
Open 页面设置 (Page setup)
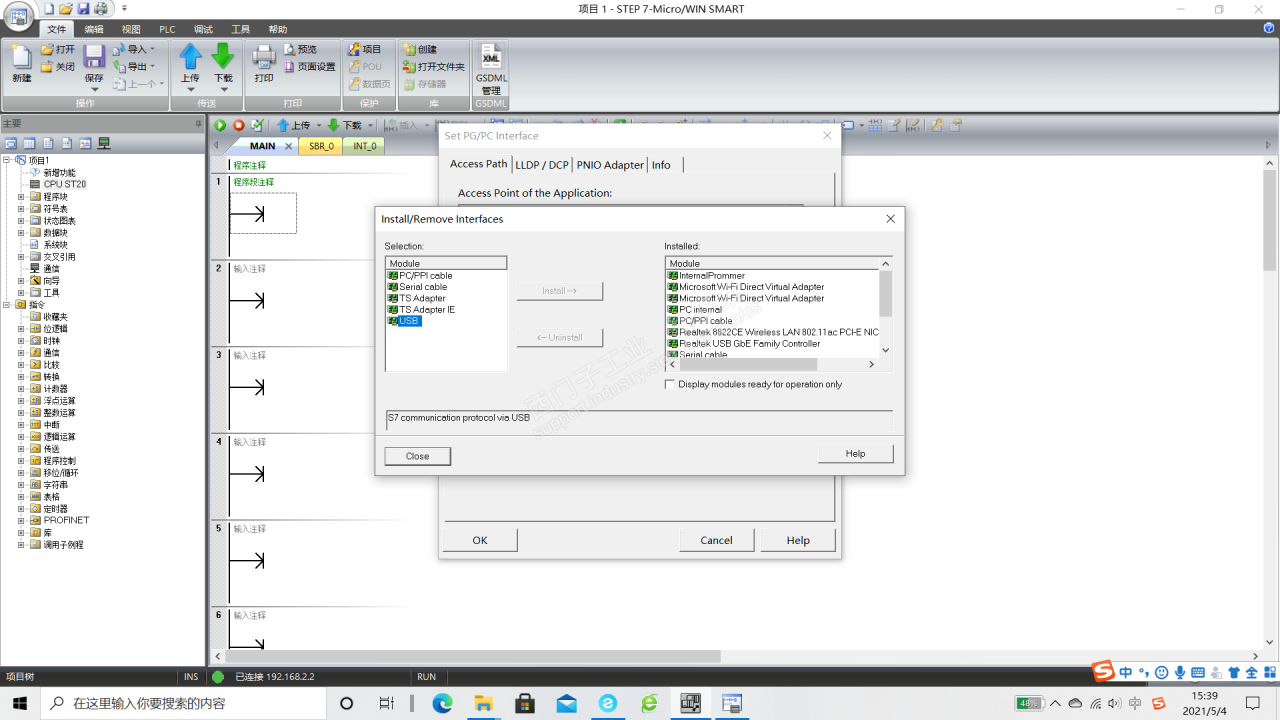tap(310, 67)
